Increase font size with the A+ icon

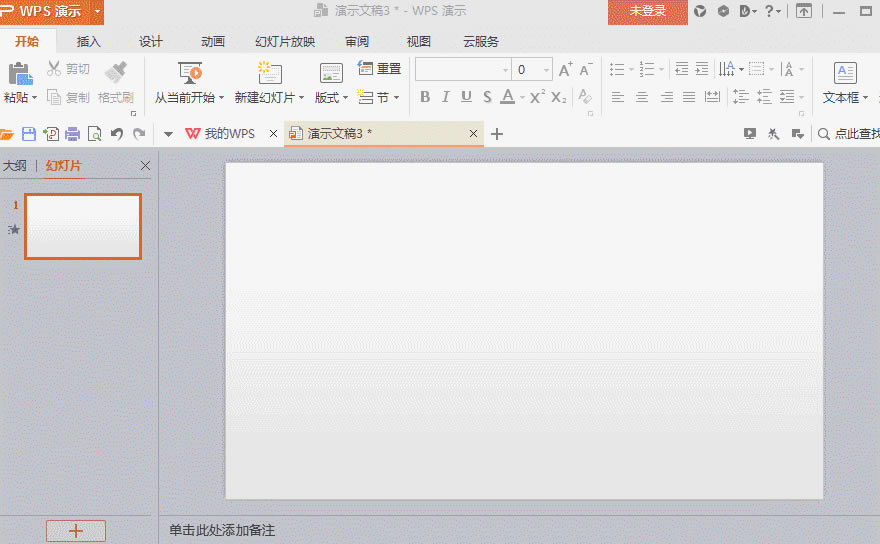point(565,70)
